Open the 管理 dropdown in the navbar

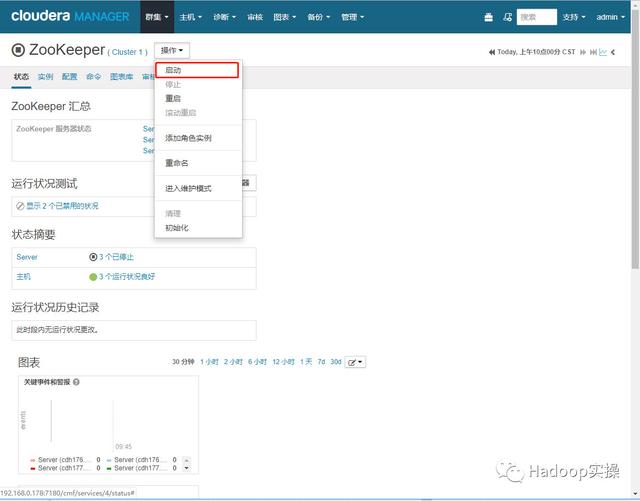(352, 17)
